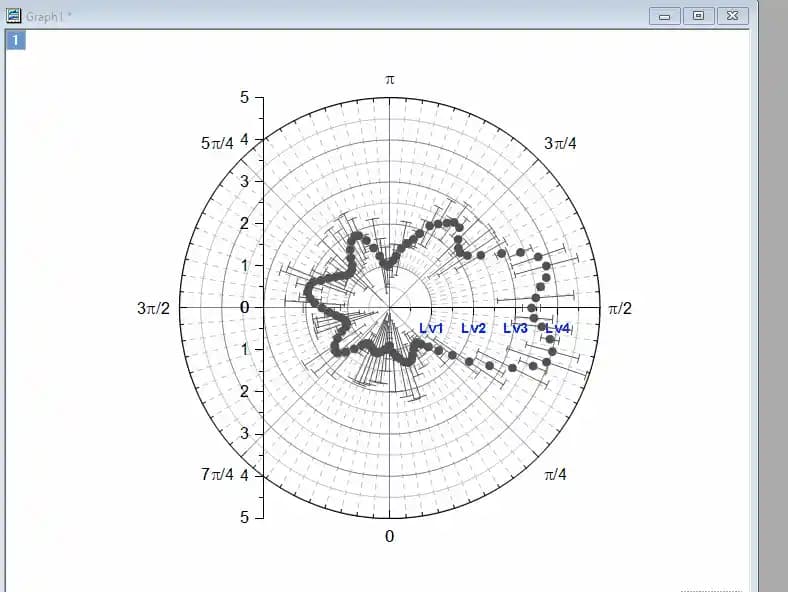Screen dimensions: 788x592
Task: Select the Lv1 text label
Action: click(432, 329)
